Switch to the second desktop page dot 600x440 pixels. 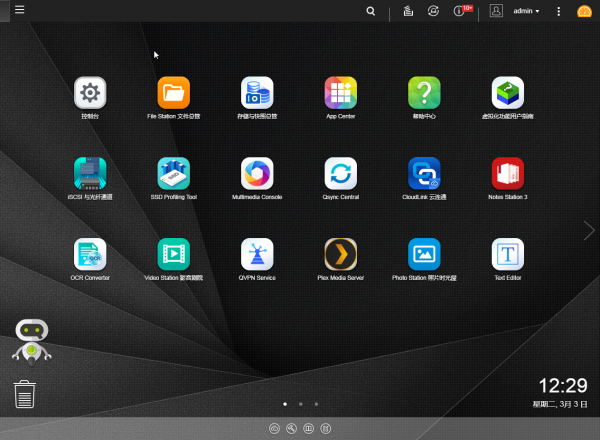pos(300,404)
